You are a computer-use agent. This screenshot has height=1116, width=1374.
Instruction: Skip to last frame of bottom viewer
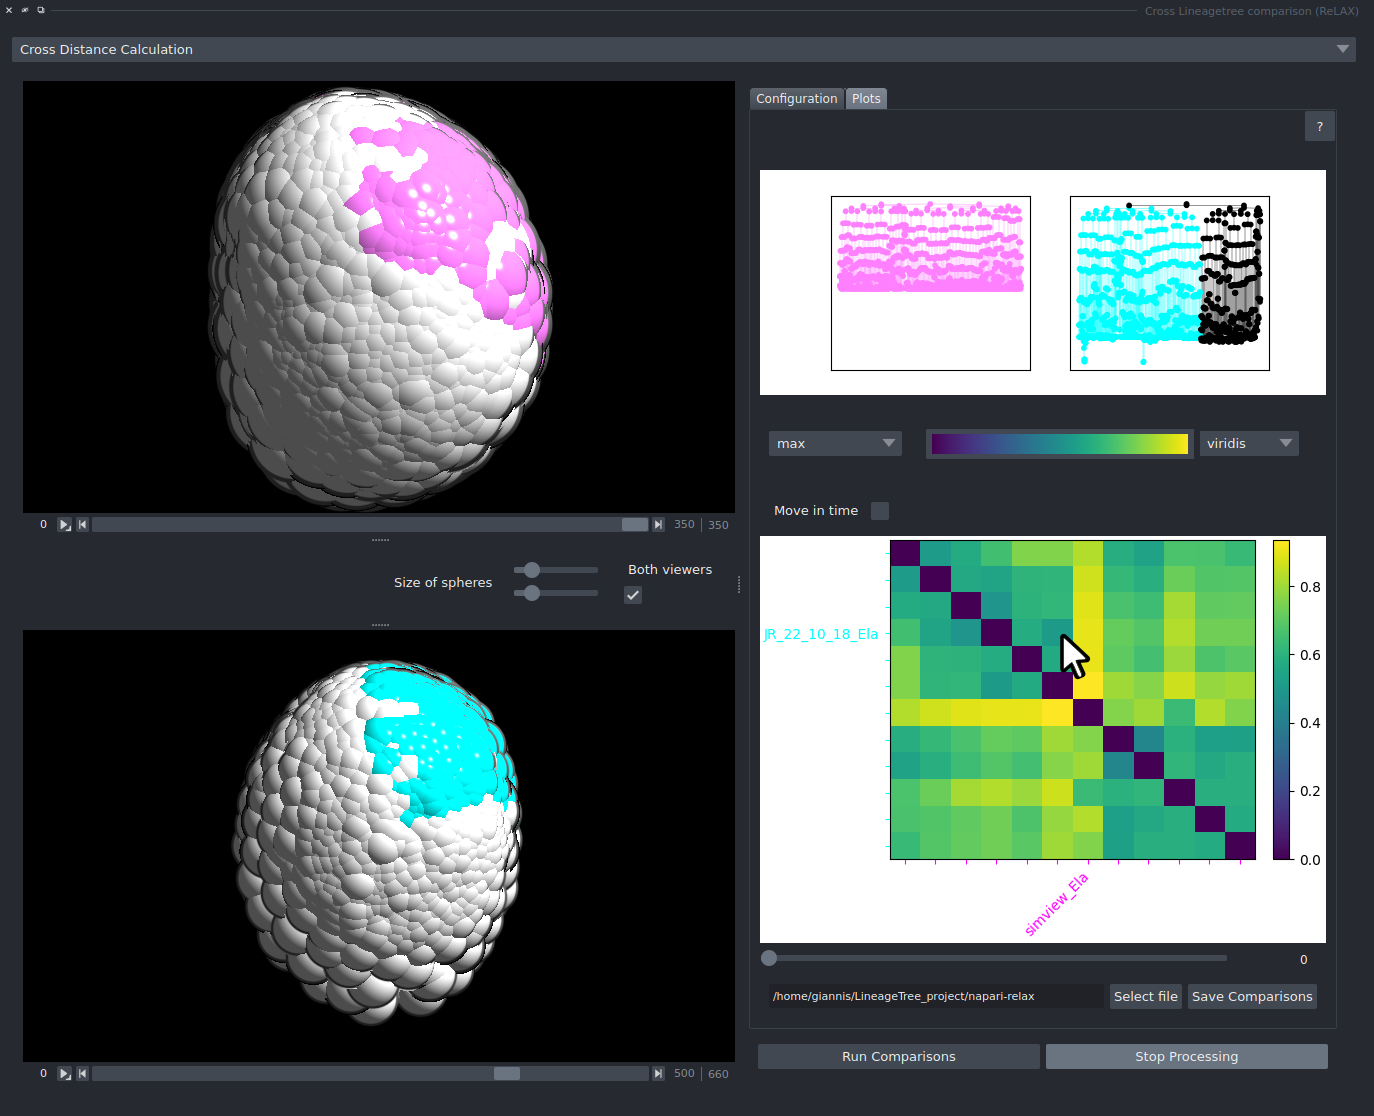tap(657, 1072)
